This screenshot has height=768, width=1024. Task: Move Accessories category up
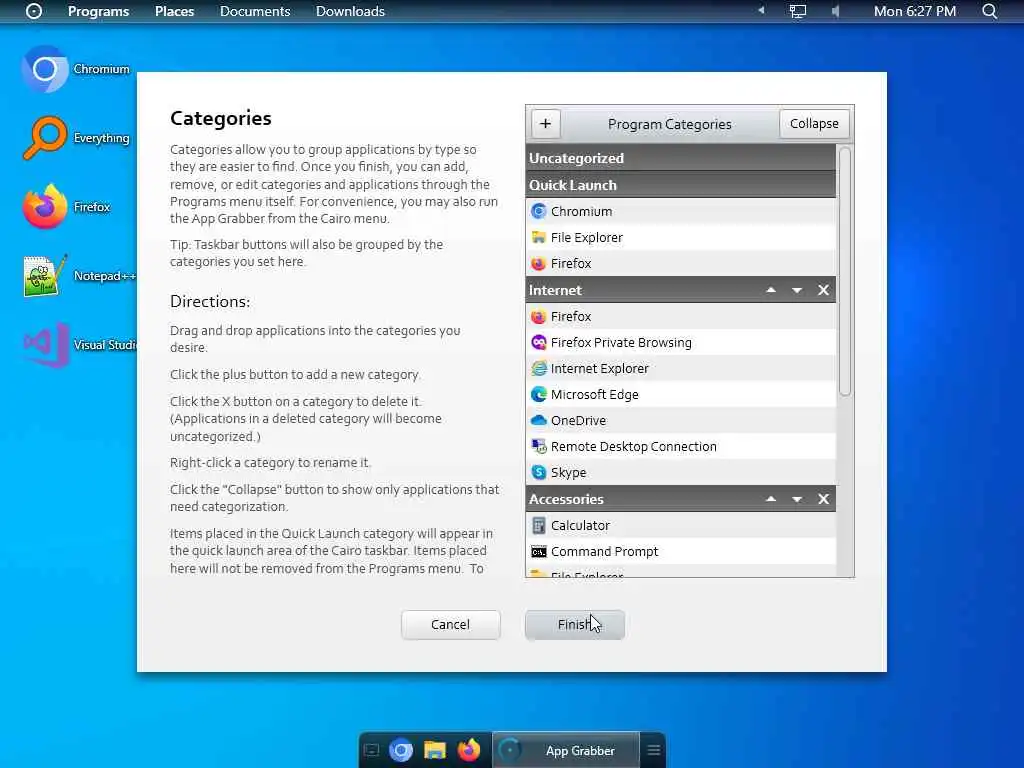(771, 499)
